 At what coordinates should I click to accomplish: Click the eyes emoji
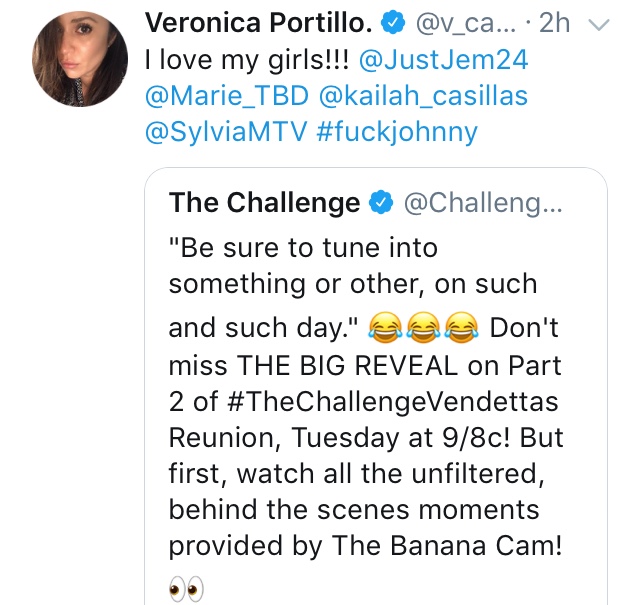pyautogui.click(x=186, y=589)
